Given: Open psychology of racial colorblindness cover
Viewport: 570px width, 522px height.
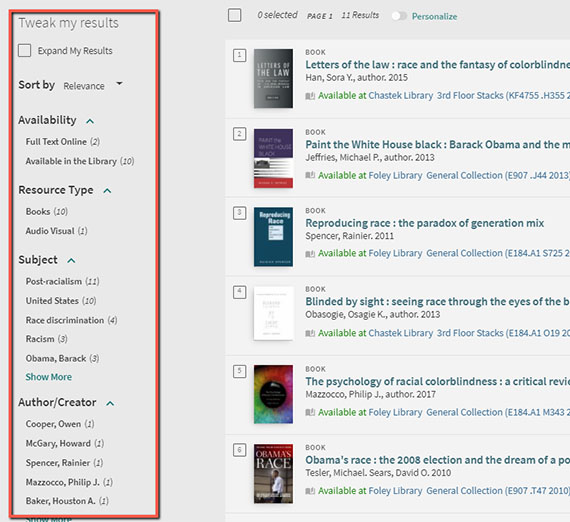Looking at the screenshot, I should coord(273,394).
